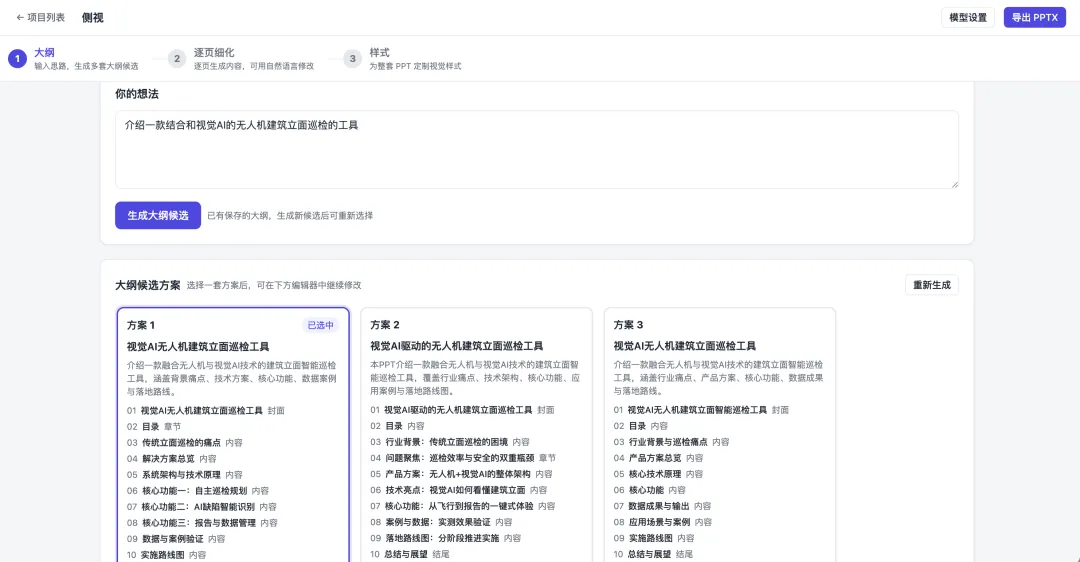Click 方案 3 row 10 总结与展望
Screen dimensions: 1080x562
pyautogui.click(x=654, y=554)
